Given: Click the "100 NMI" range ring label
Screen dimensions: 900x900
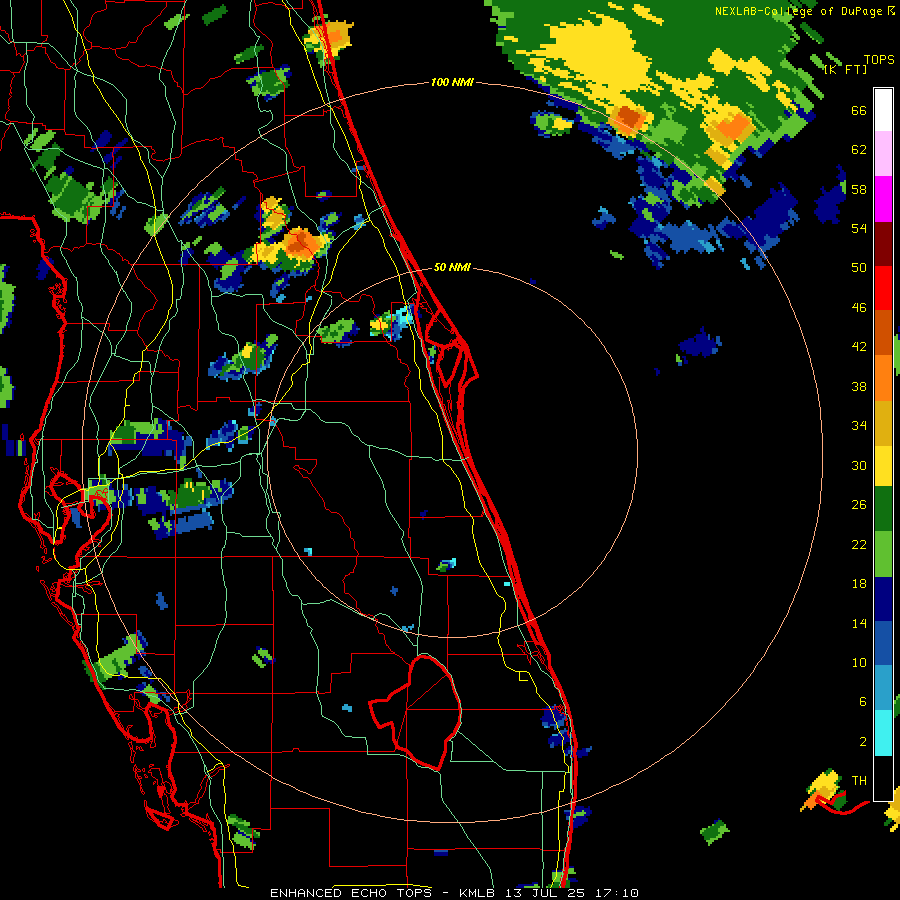Looking at the screenshot, I should 452,83.
